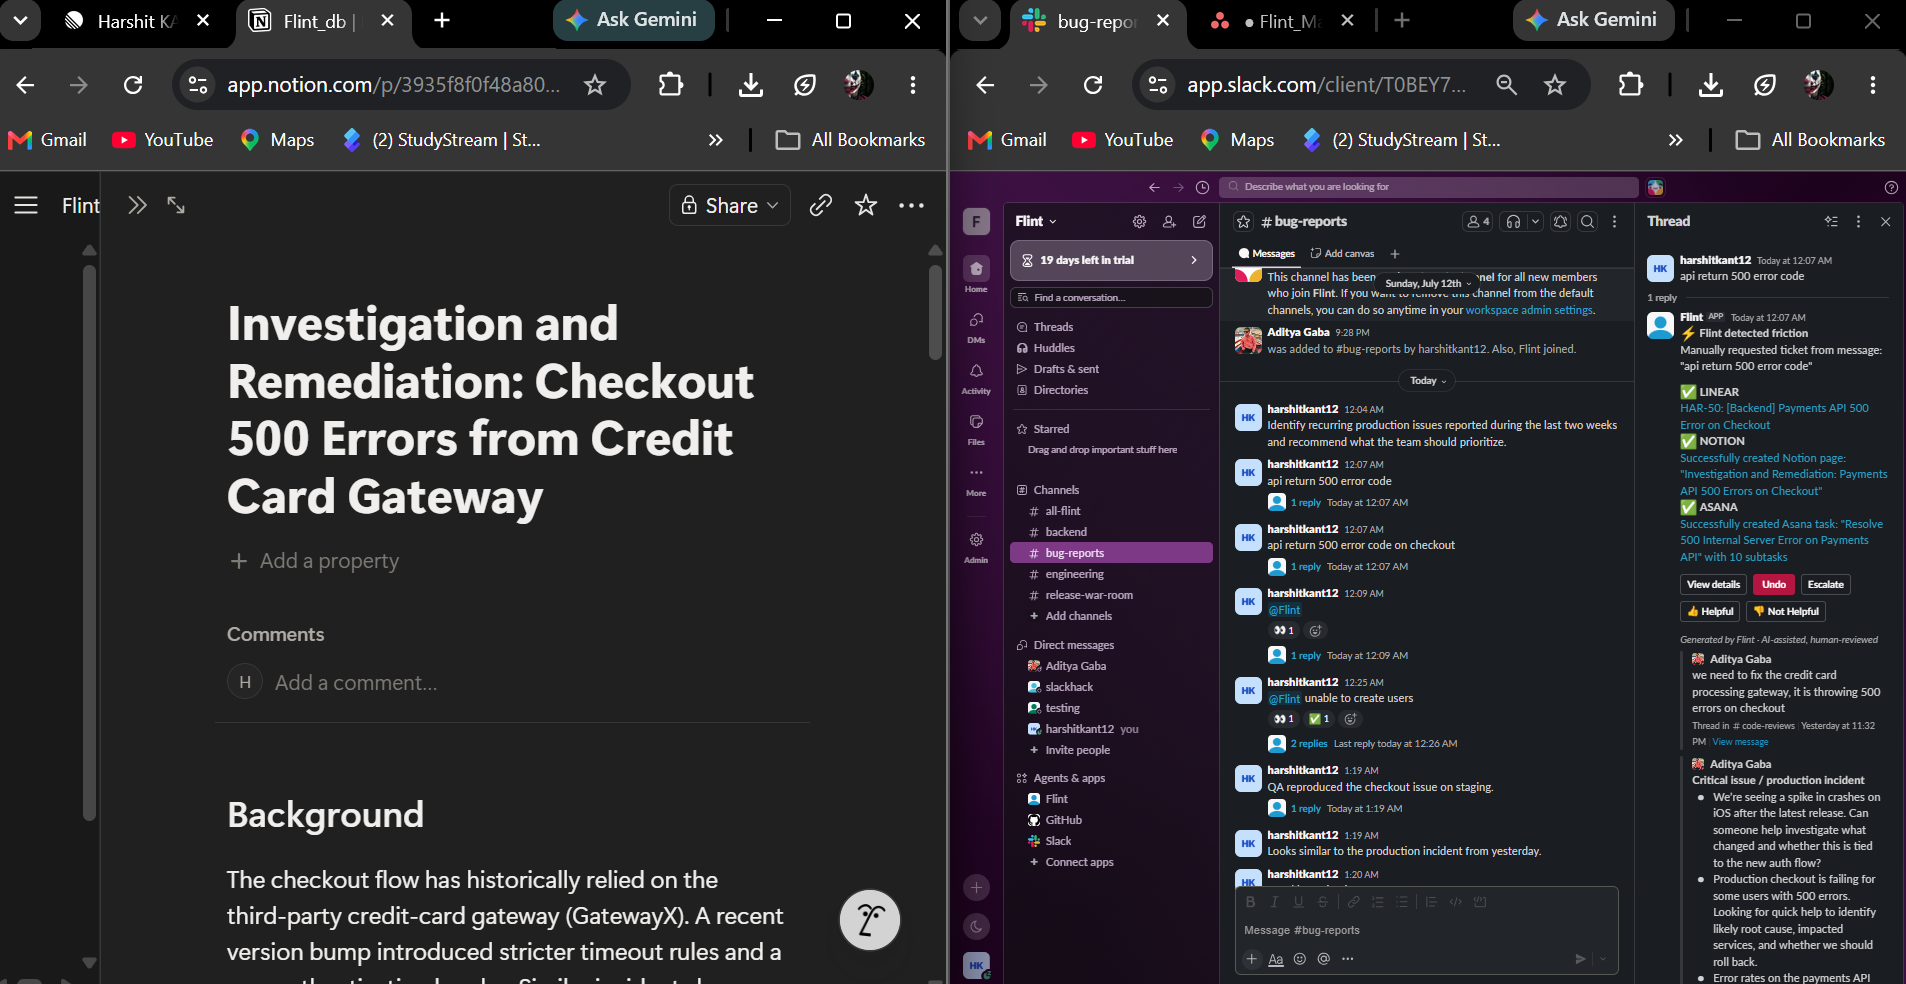Expand Flint workspace name dropdown in Slack
The height and width of the screenshot is (984, 1906).
1036,221
